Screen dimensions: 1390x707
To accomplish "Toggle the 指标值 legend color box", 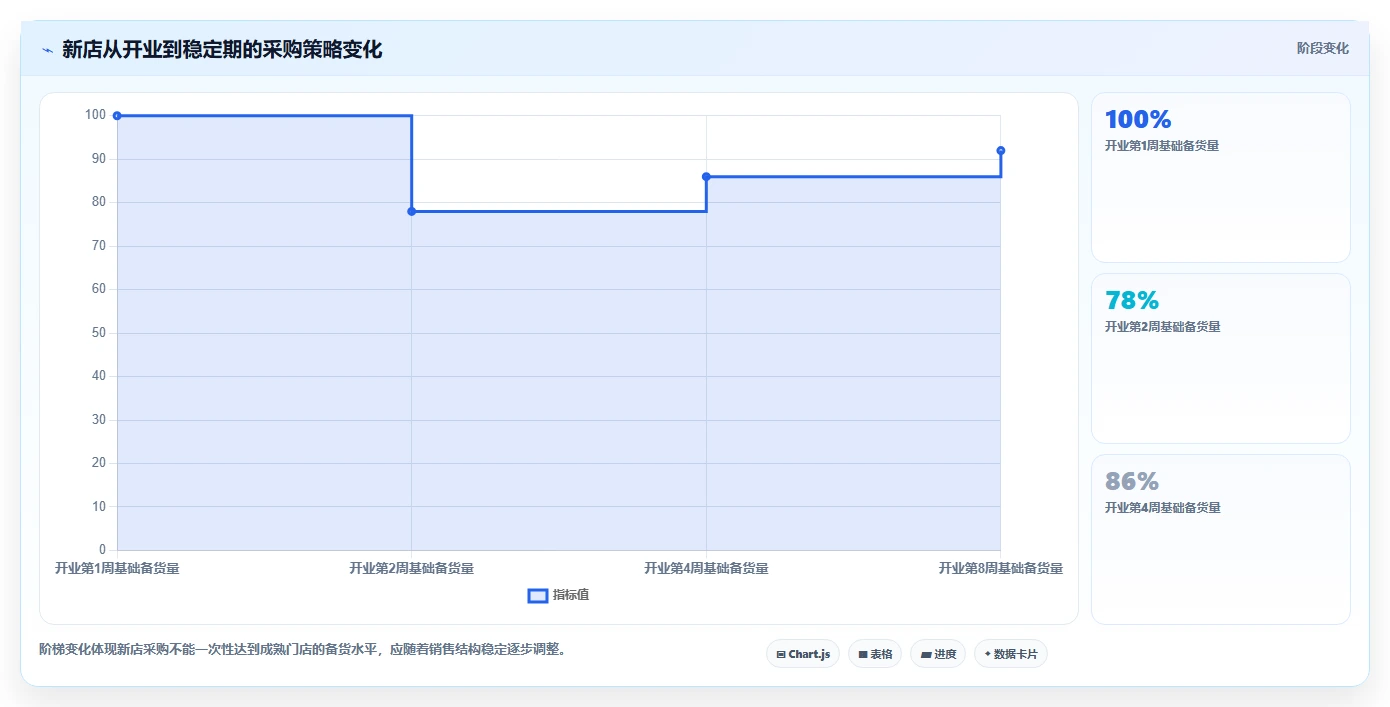I will coord(538,595).
